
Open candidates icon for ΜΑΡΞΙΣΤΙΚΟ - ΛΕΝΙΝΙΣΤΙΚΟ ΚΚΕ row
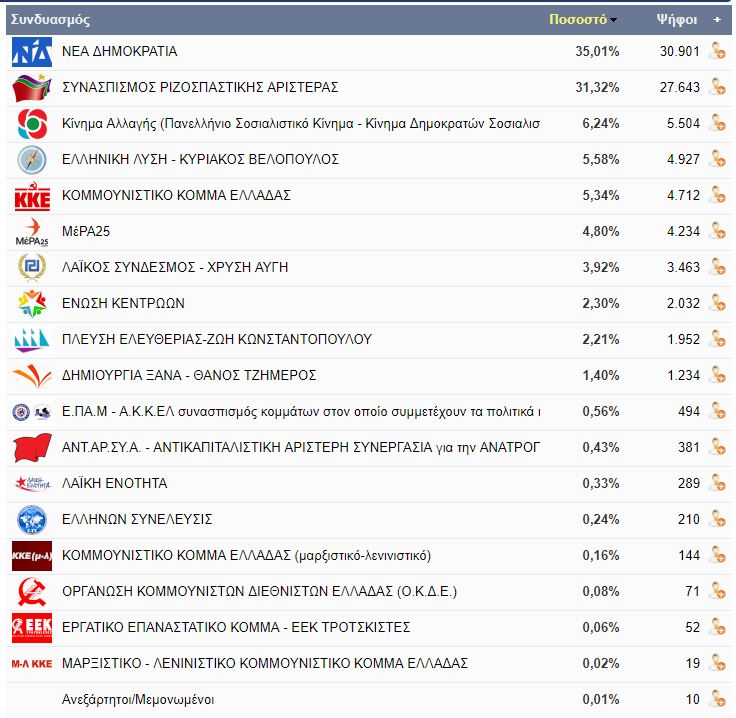point(717,663)
